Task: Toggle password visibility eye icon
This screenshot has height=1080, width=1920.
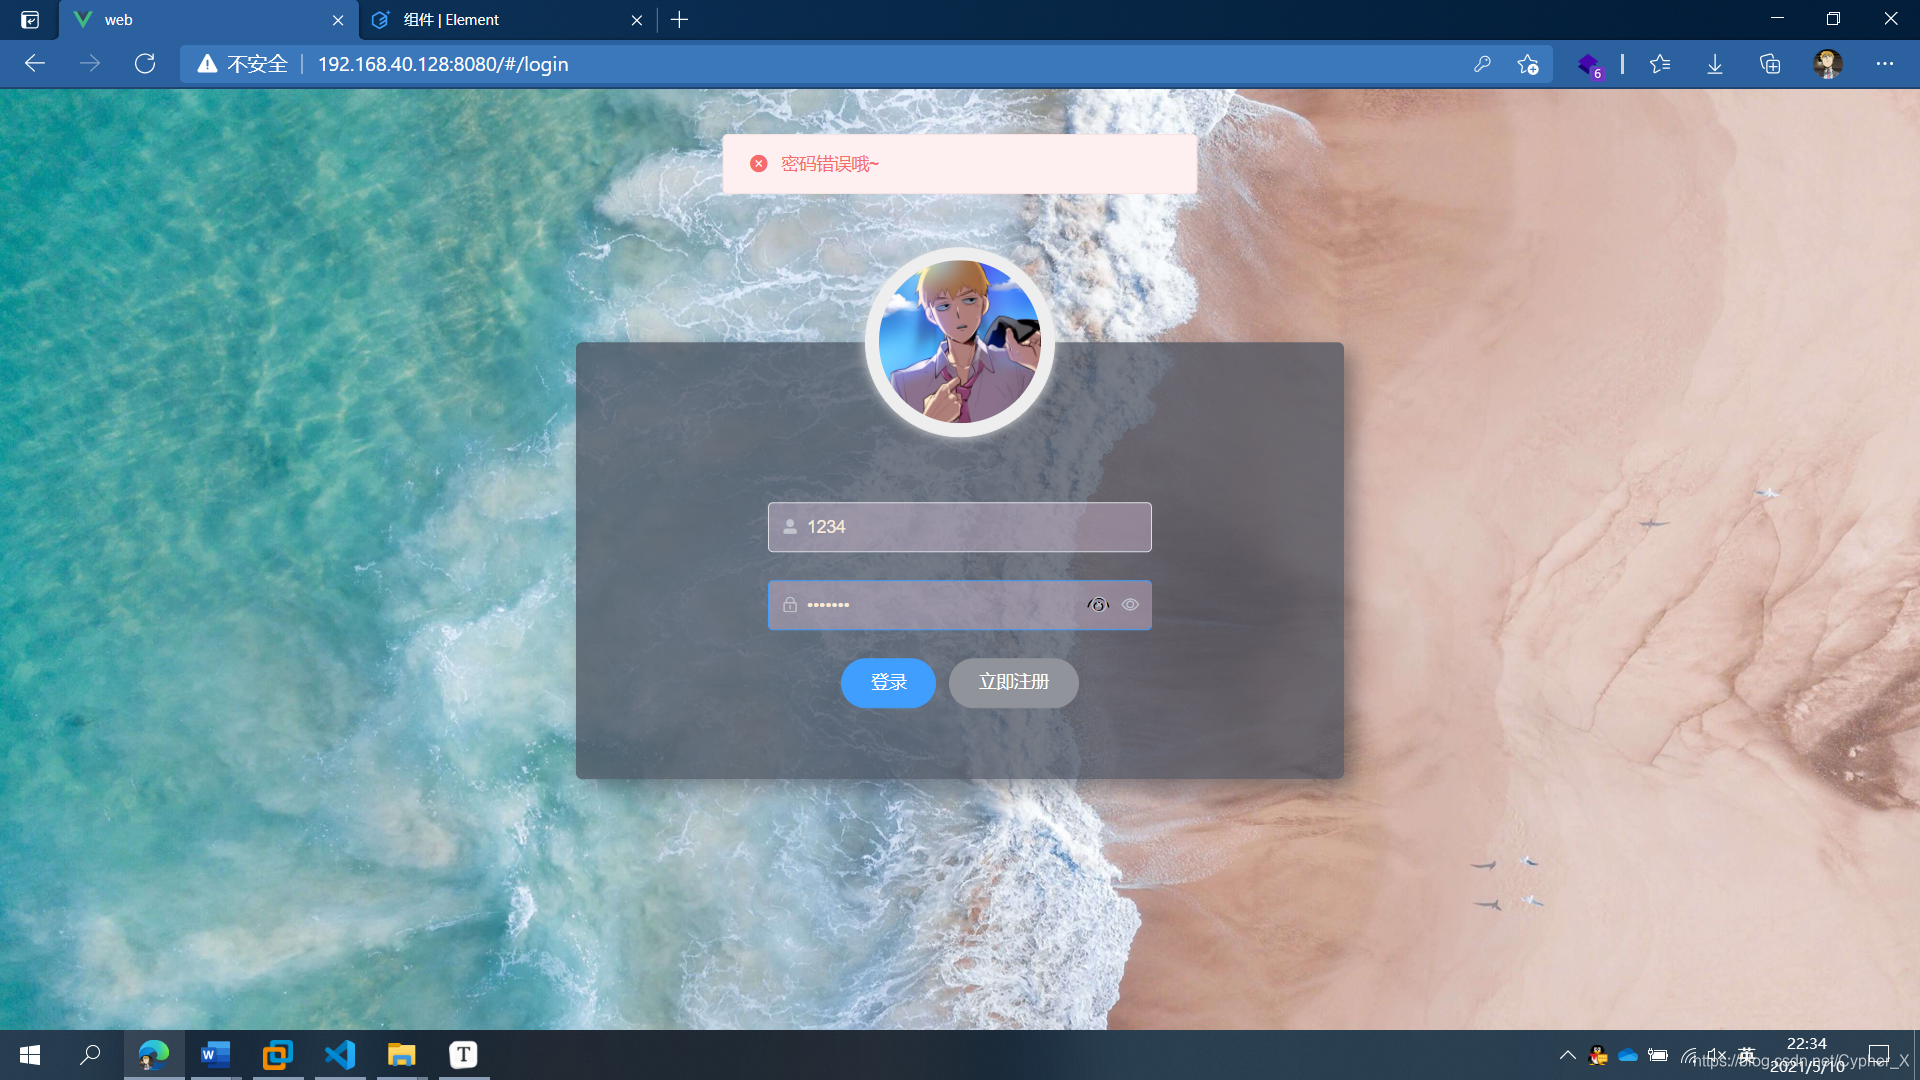Action: coord(1130,605)
